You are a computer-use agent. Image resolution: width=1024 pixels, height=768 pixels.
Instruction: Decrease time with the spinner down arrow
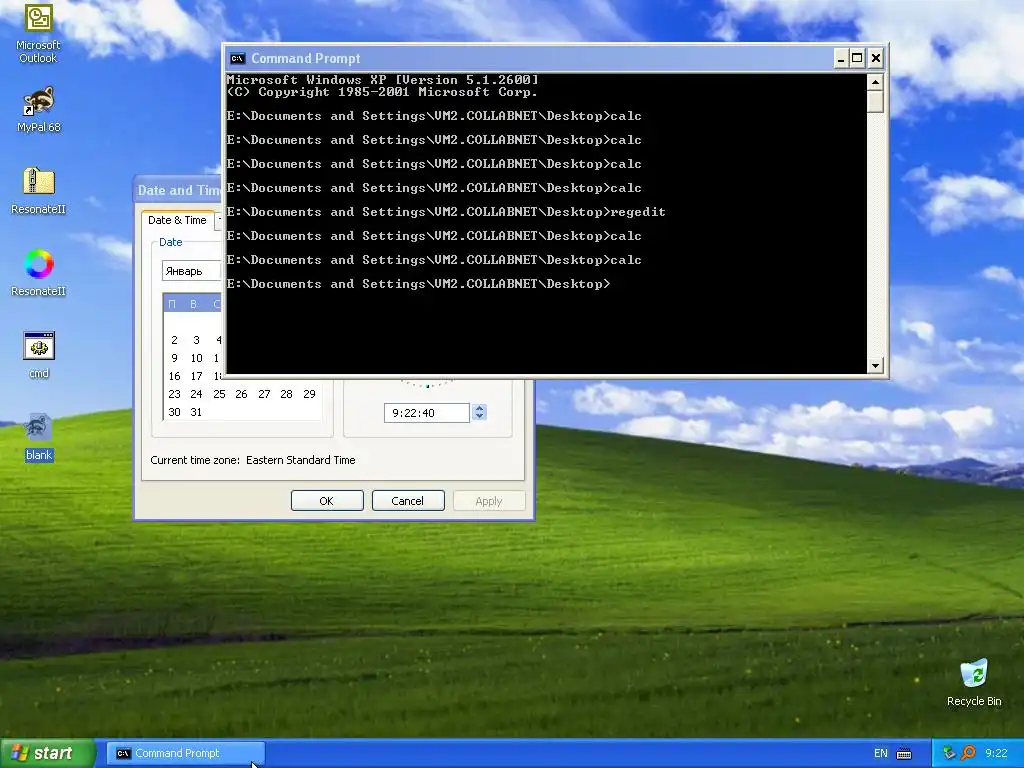coord(479,417)
